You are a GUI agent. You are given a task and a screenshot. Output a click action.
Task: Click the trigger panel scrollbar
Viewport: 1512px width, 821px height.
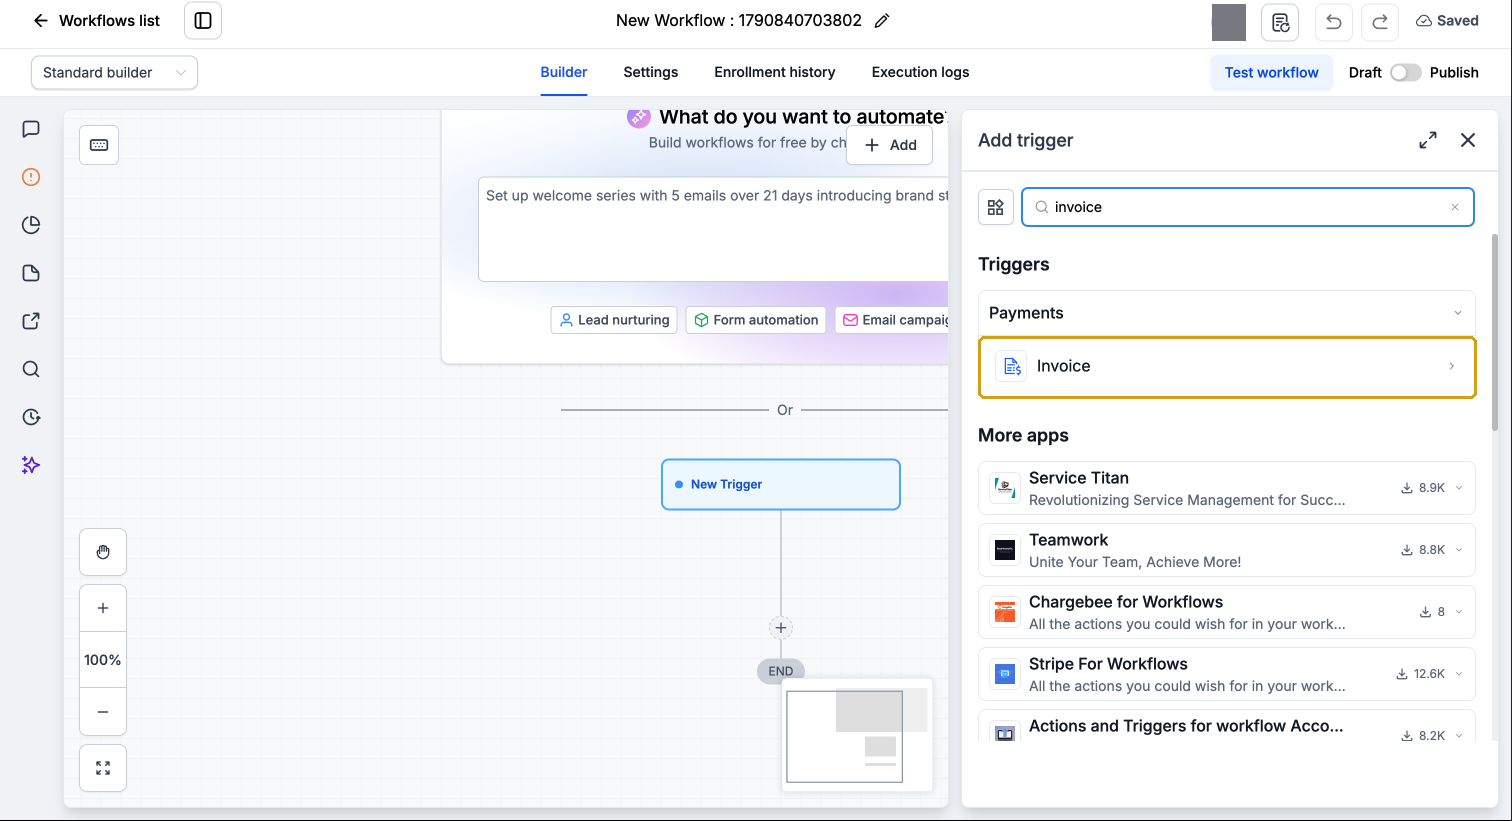coord(1495,332)
